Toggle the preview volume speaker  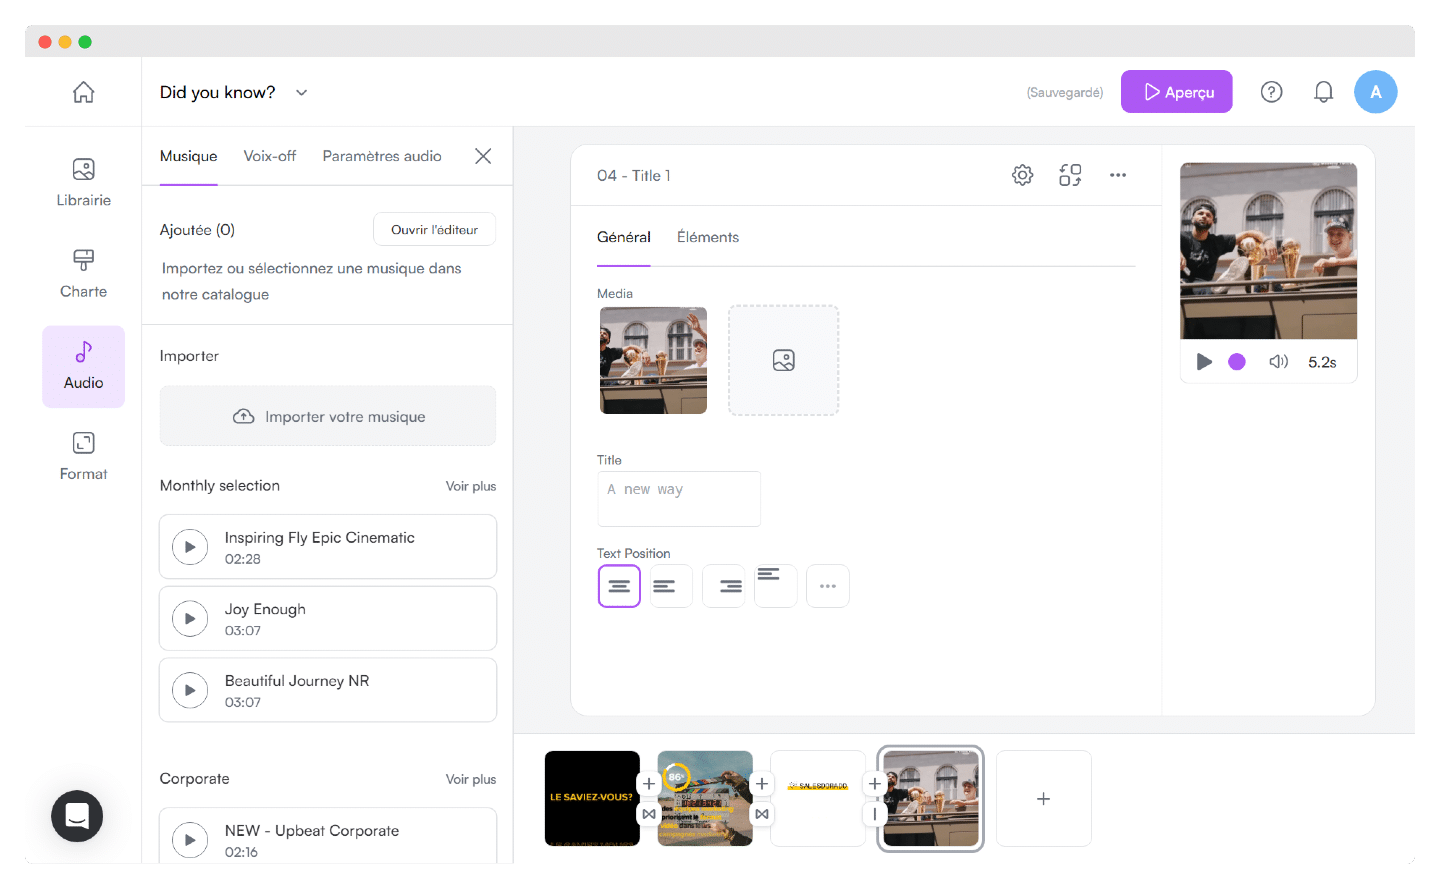[x=1278, y=362]
